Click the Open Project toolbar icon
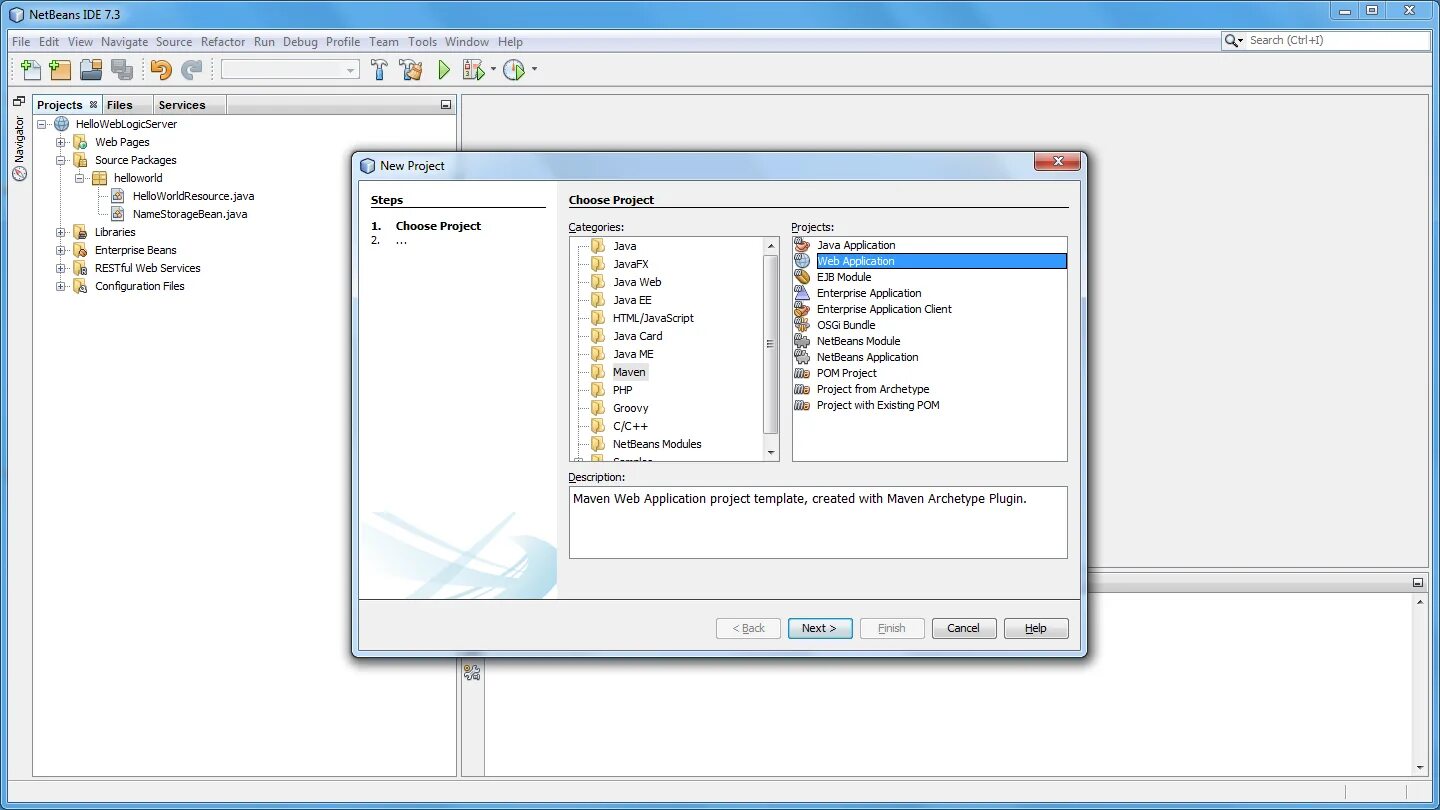 coord(92,70)
